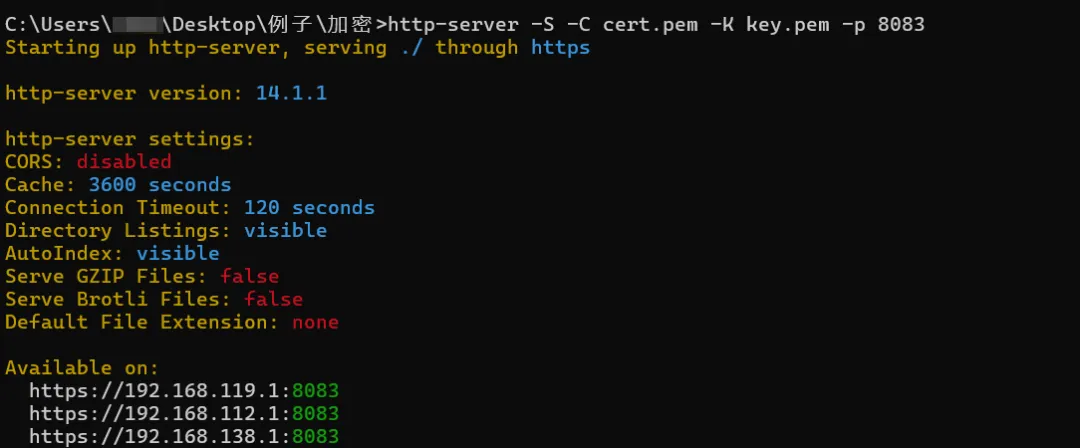Click the blue https word in startup line

[561, 48]
